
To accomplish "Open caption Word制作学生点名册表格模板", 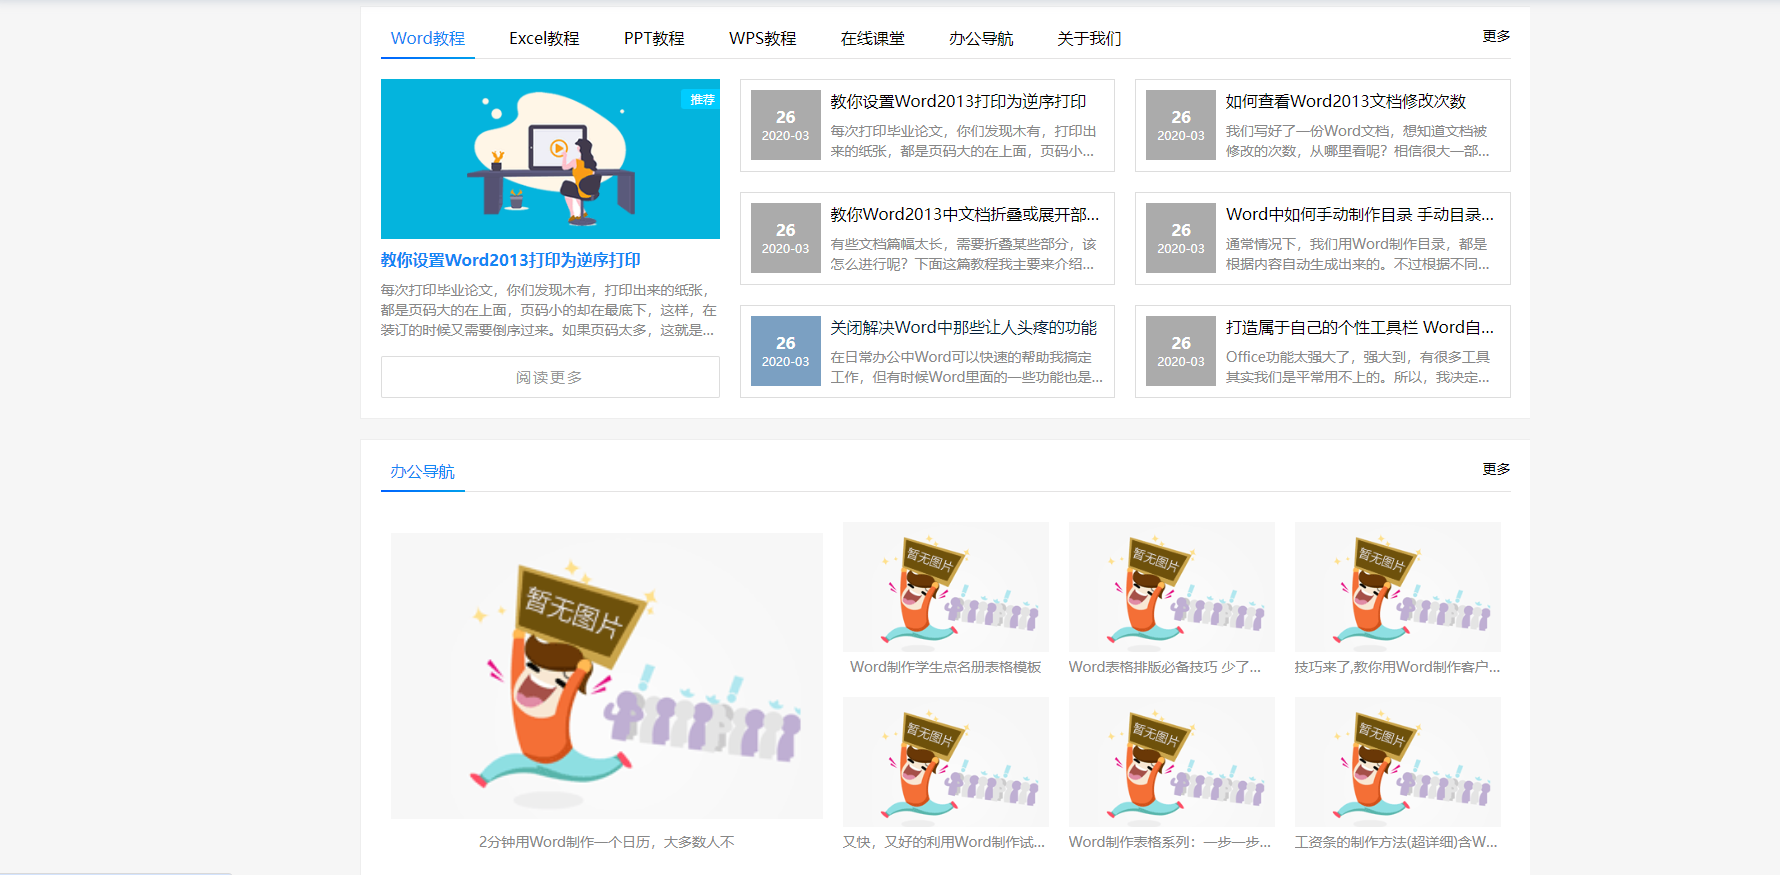I will [x=946, y=667].
